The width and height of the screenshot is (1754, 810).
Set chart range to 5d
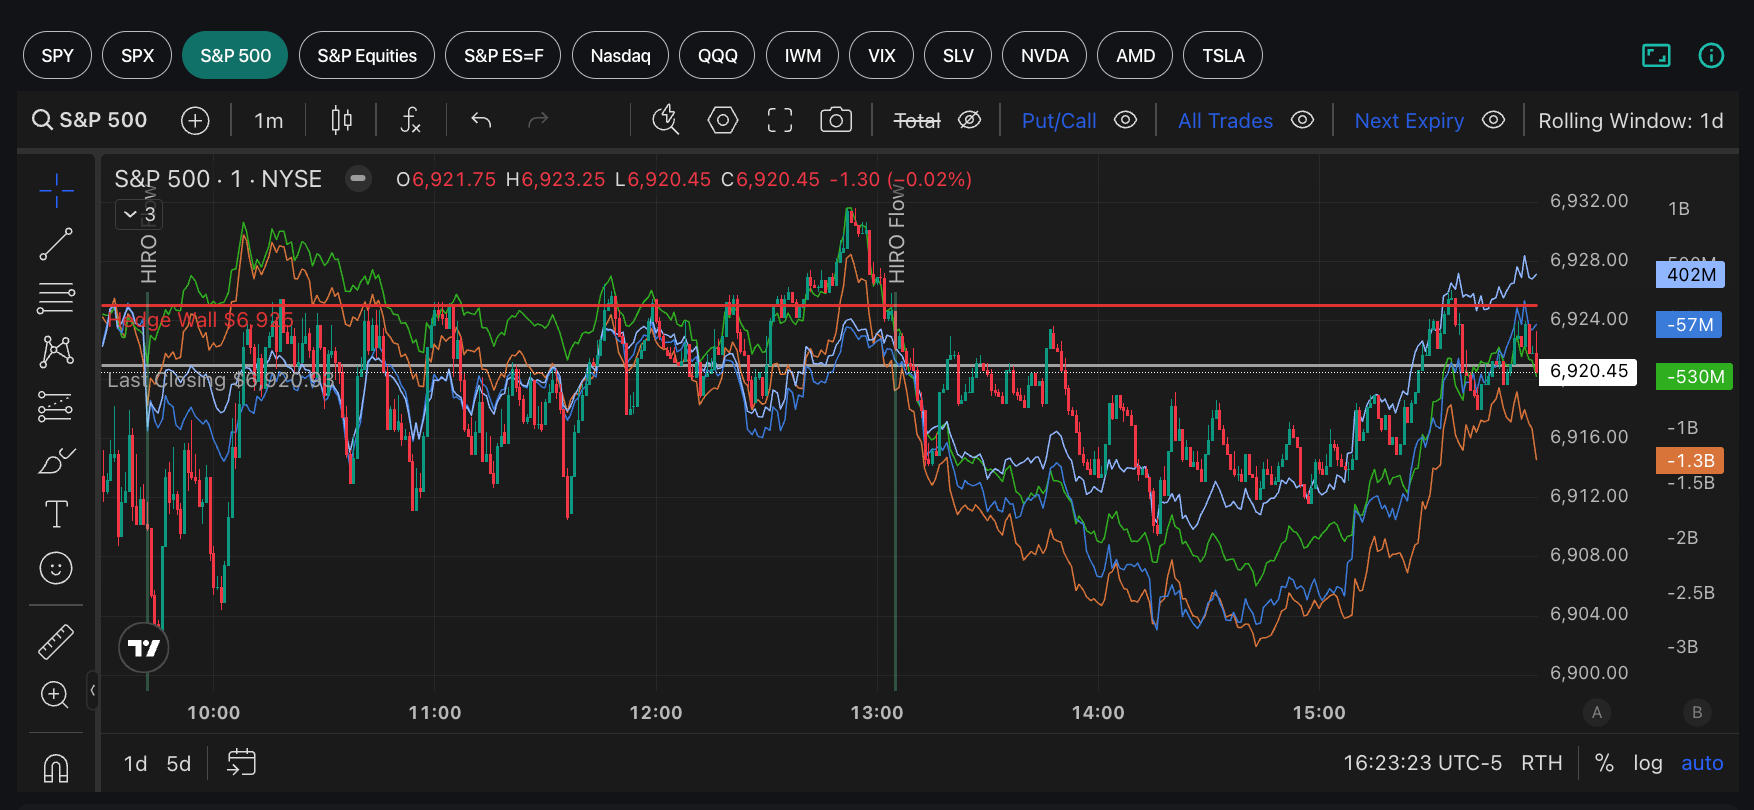tap(179, 764)
